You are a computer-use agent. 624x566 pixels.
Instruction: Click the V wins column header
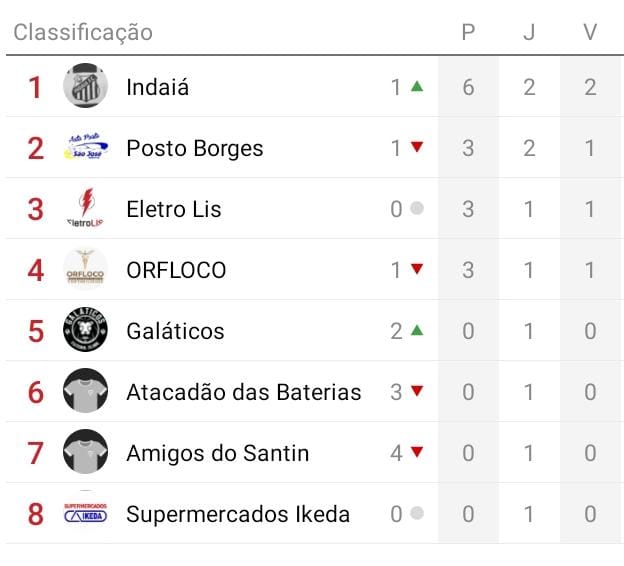[590, 32]
